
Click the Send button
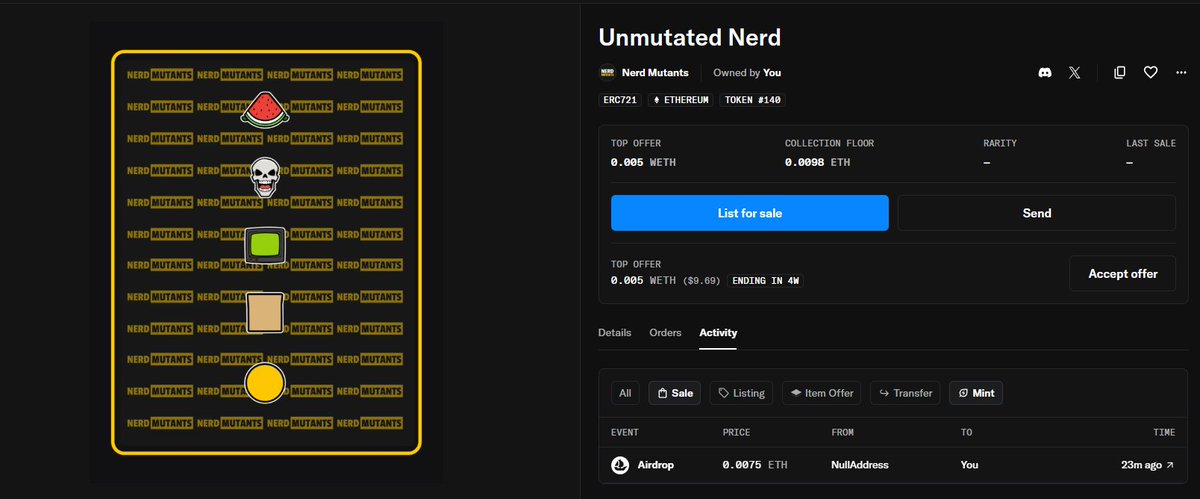pyautogui.click(x=1036, y=213)
